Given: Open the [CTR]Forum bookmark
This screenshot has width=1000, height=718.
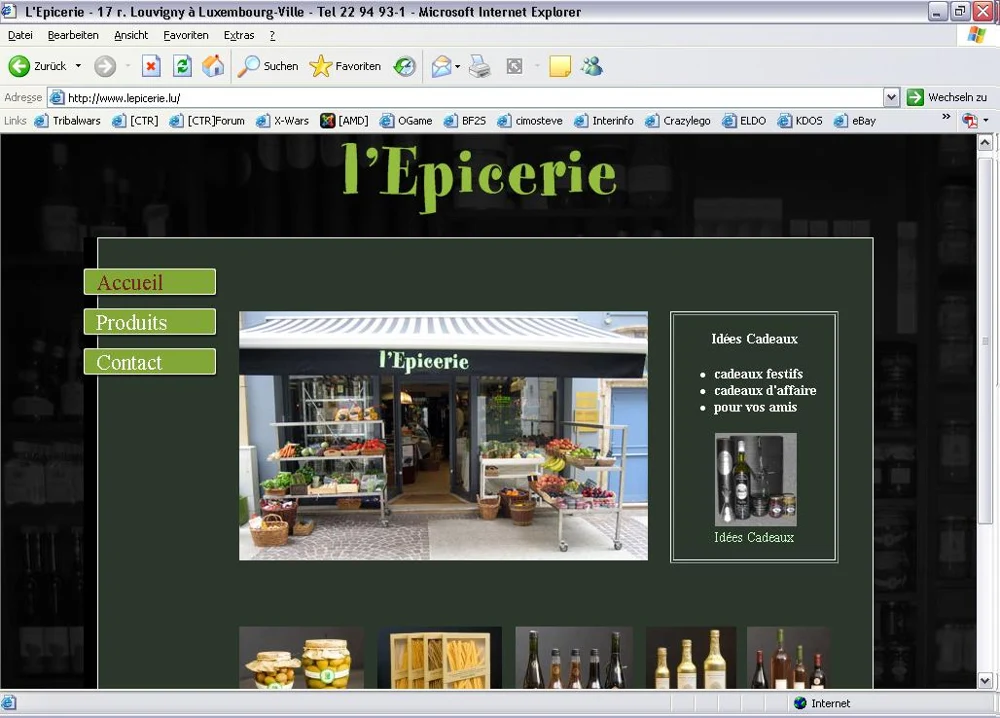Looking at the screenshot, I should tap(207, 121).
